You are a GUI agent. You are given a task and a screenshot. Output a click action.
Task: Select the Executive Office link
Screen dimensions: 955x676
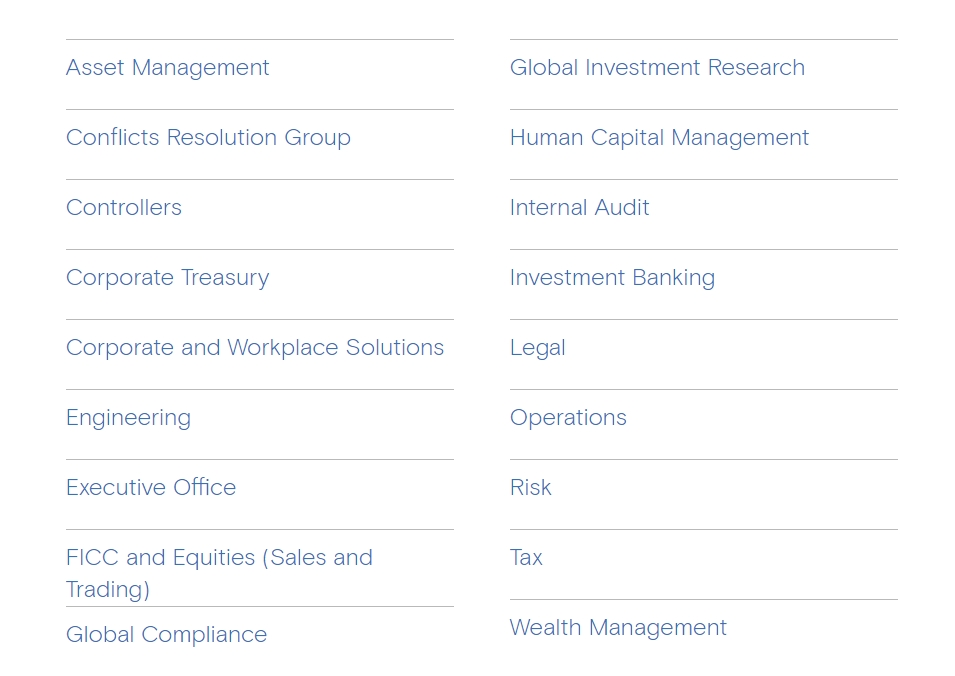151,488
